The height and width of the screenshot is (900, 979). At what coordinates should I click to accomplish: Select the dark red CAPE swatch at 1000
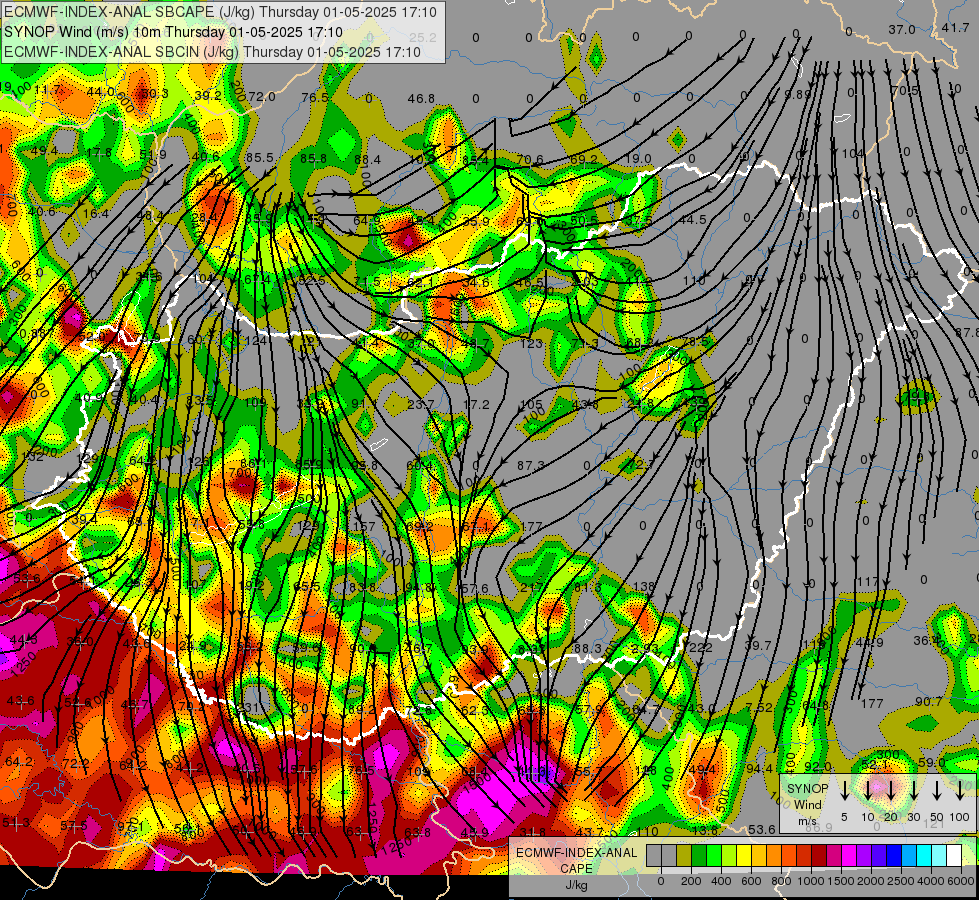(x=819, y=855)
